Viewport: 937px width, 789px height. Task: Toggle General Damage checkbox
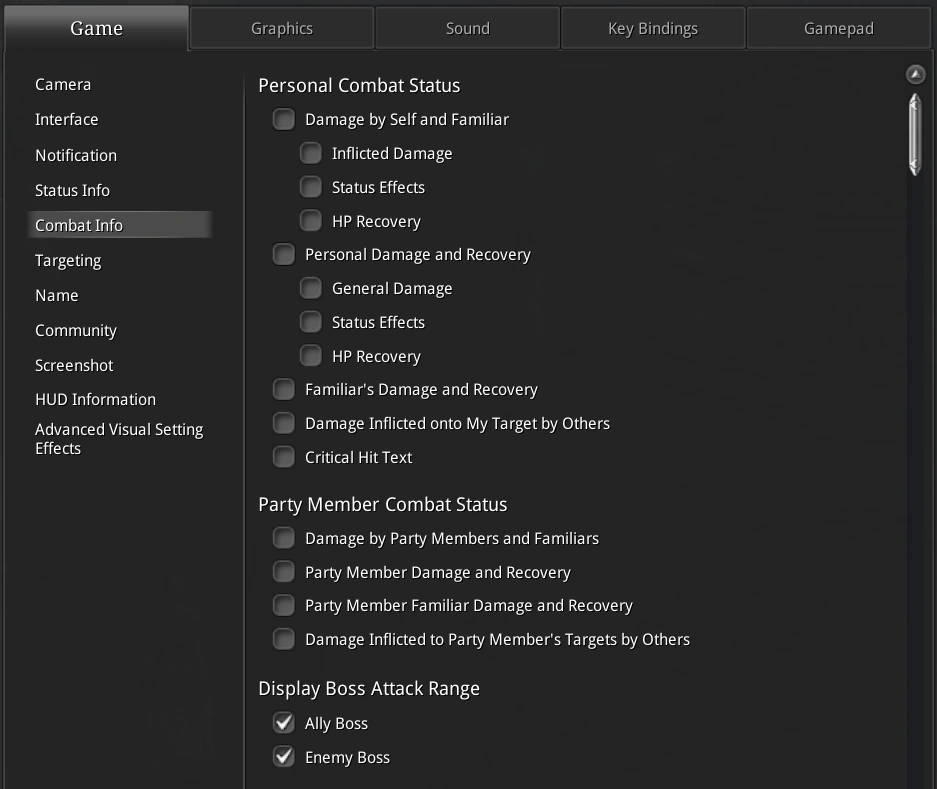311,289
